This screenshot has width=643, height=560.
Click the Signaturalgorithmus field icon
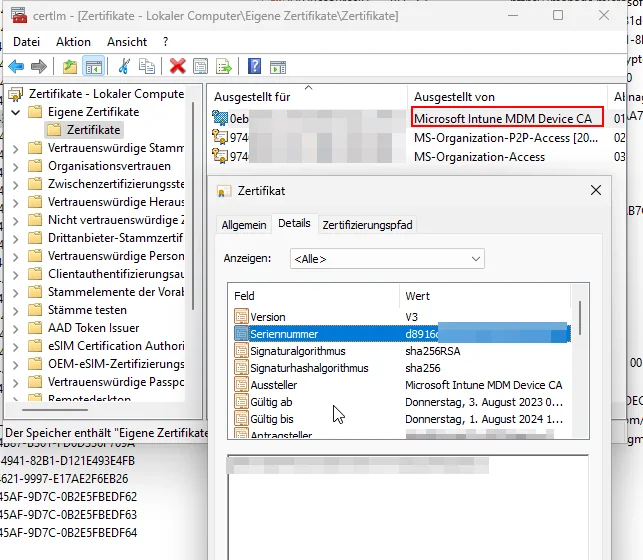pyautogui.click(x=241, y=350)
